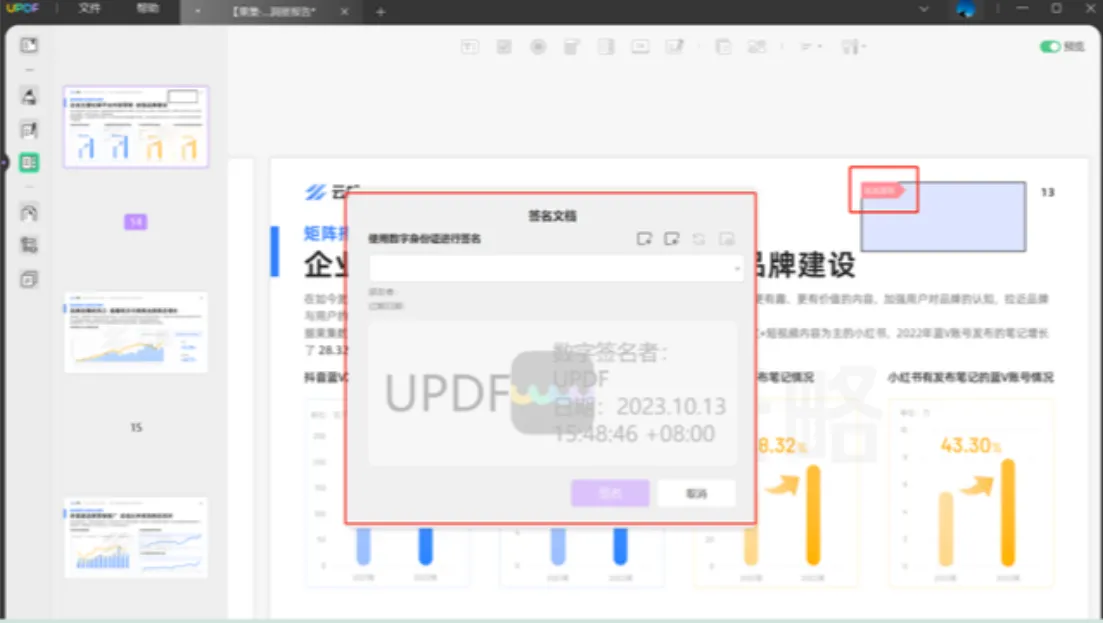Open the Organize Pages sidebar icon
Screen dimensions: 1103x623
tap(29, 245)
